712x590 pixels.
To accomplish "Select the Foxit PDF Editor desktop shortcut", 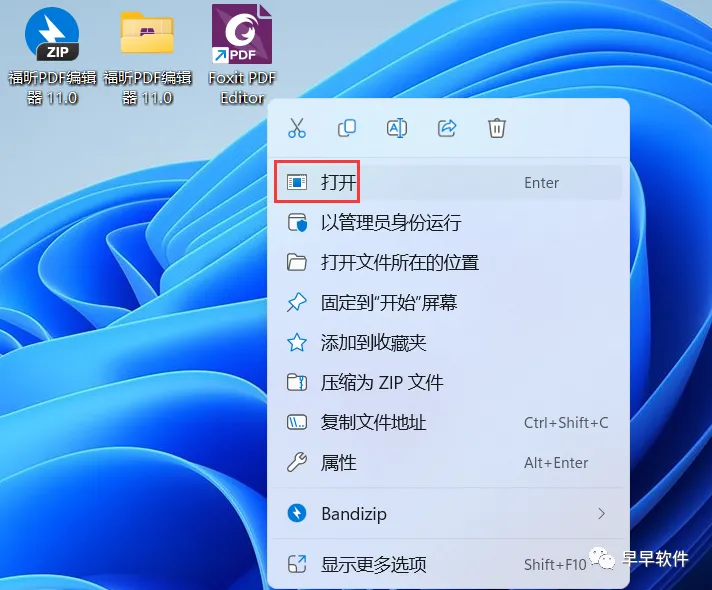I will 242,55.
